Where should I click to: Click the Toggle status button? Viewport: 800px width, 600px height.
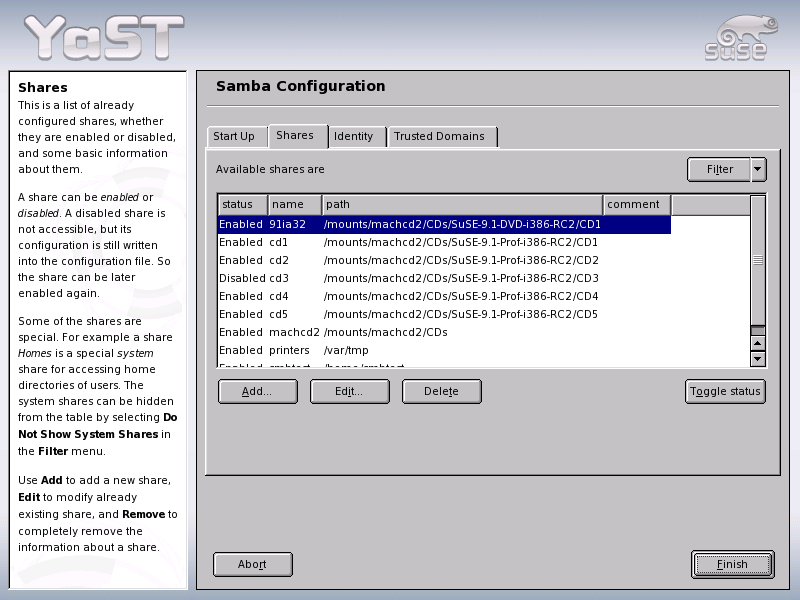click(x=725, y=391)
